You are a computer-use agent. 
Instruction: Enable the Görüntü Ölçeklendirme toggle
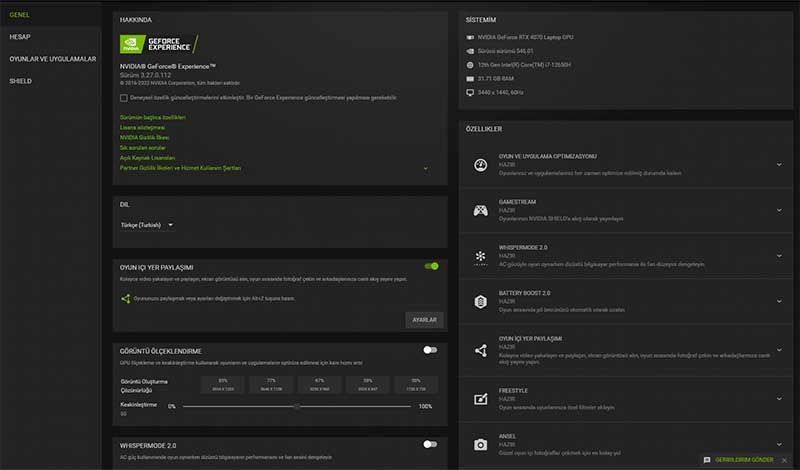click(x=430, y=350)
